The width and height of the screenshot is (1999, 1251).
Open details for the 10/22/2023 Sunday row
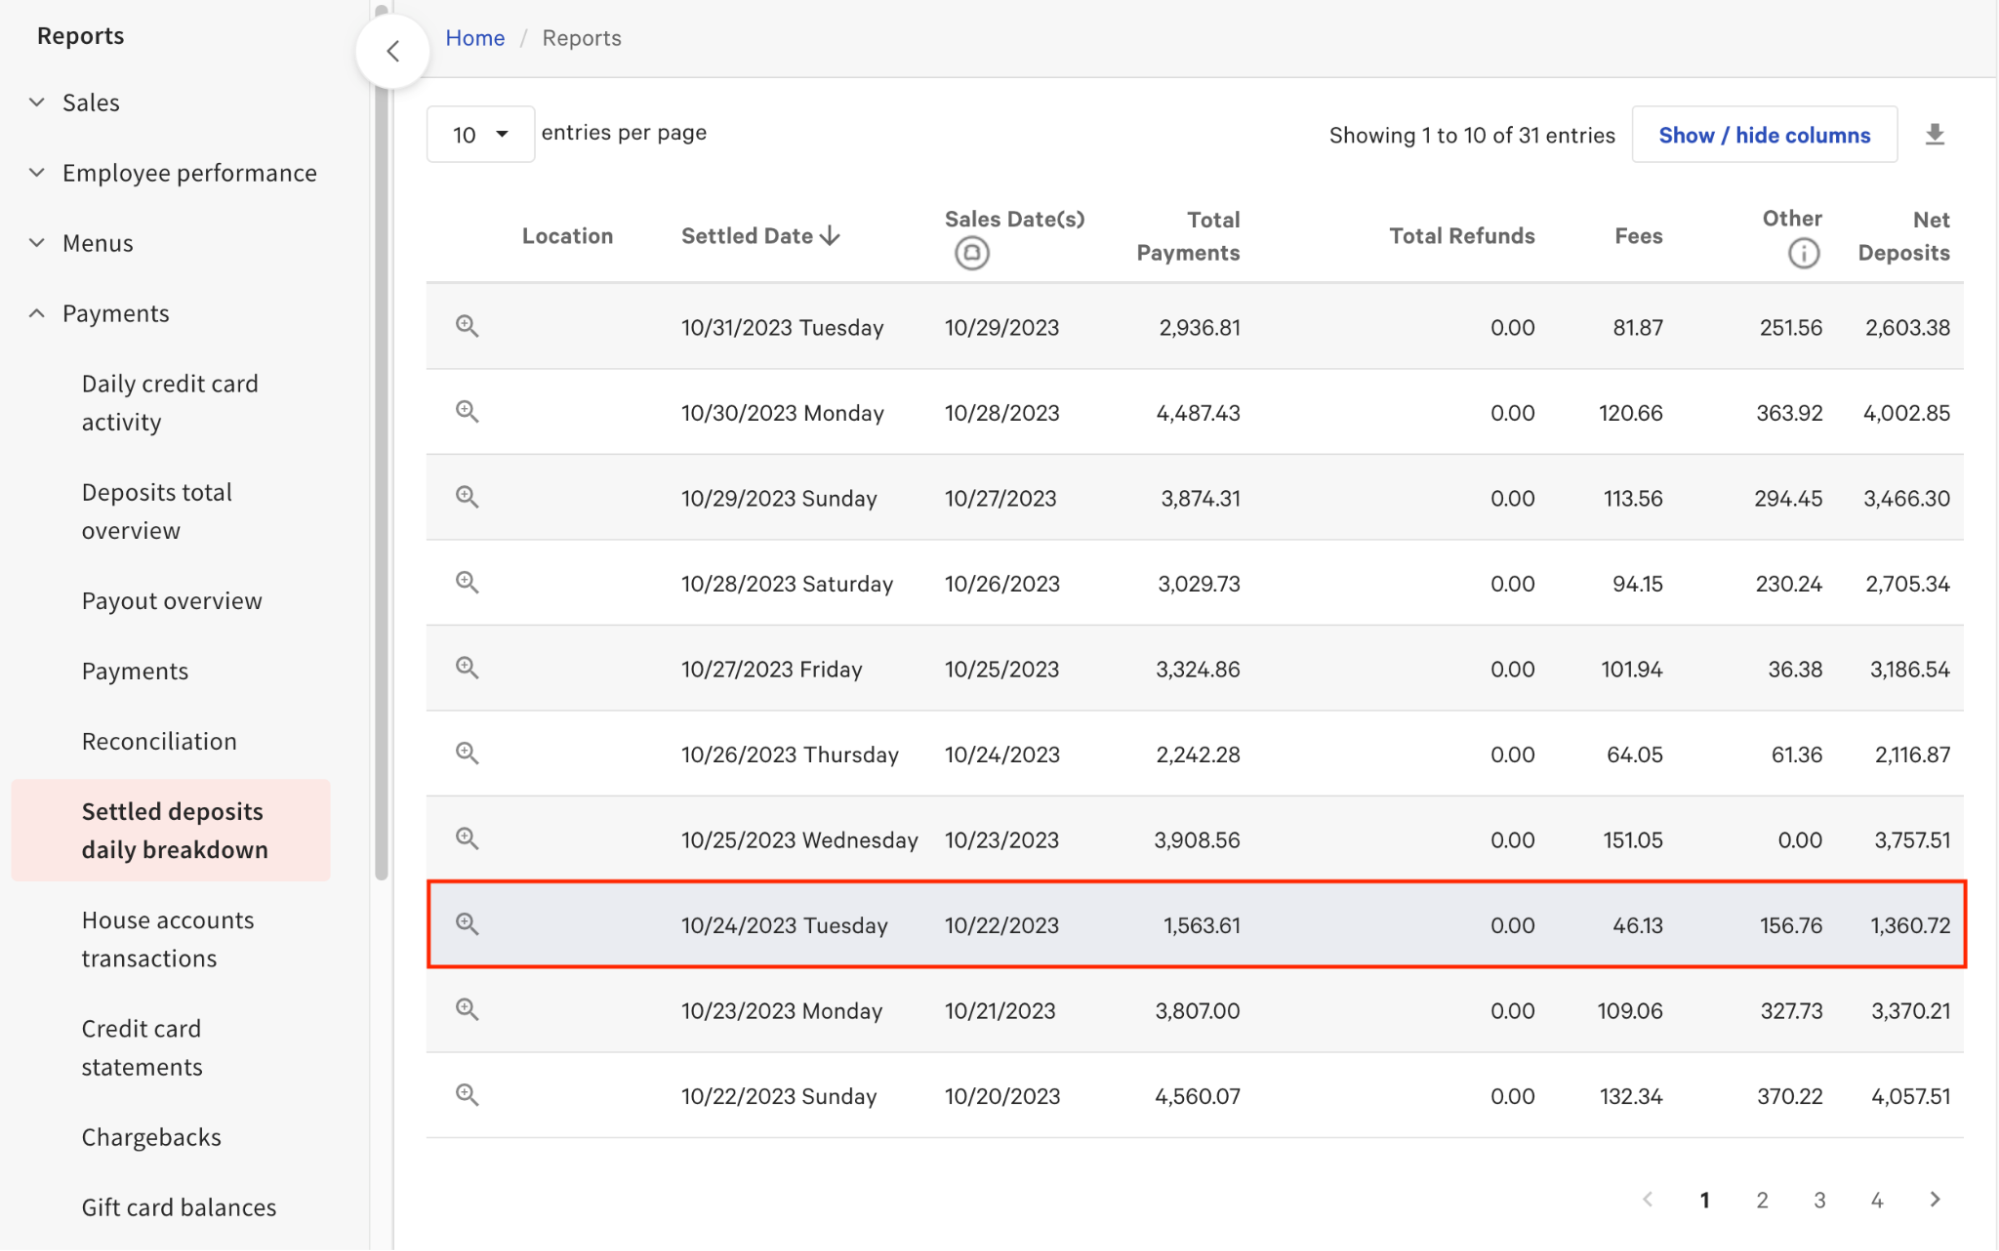point(467,1095)
